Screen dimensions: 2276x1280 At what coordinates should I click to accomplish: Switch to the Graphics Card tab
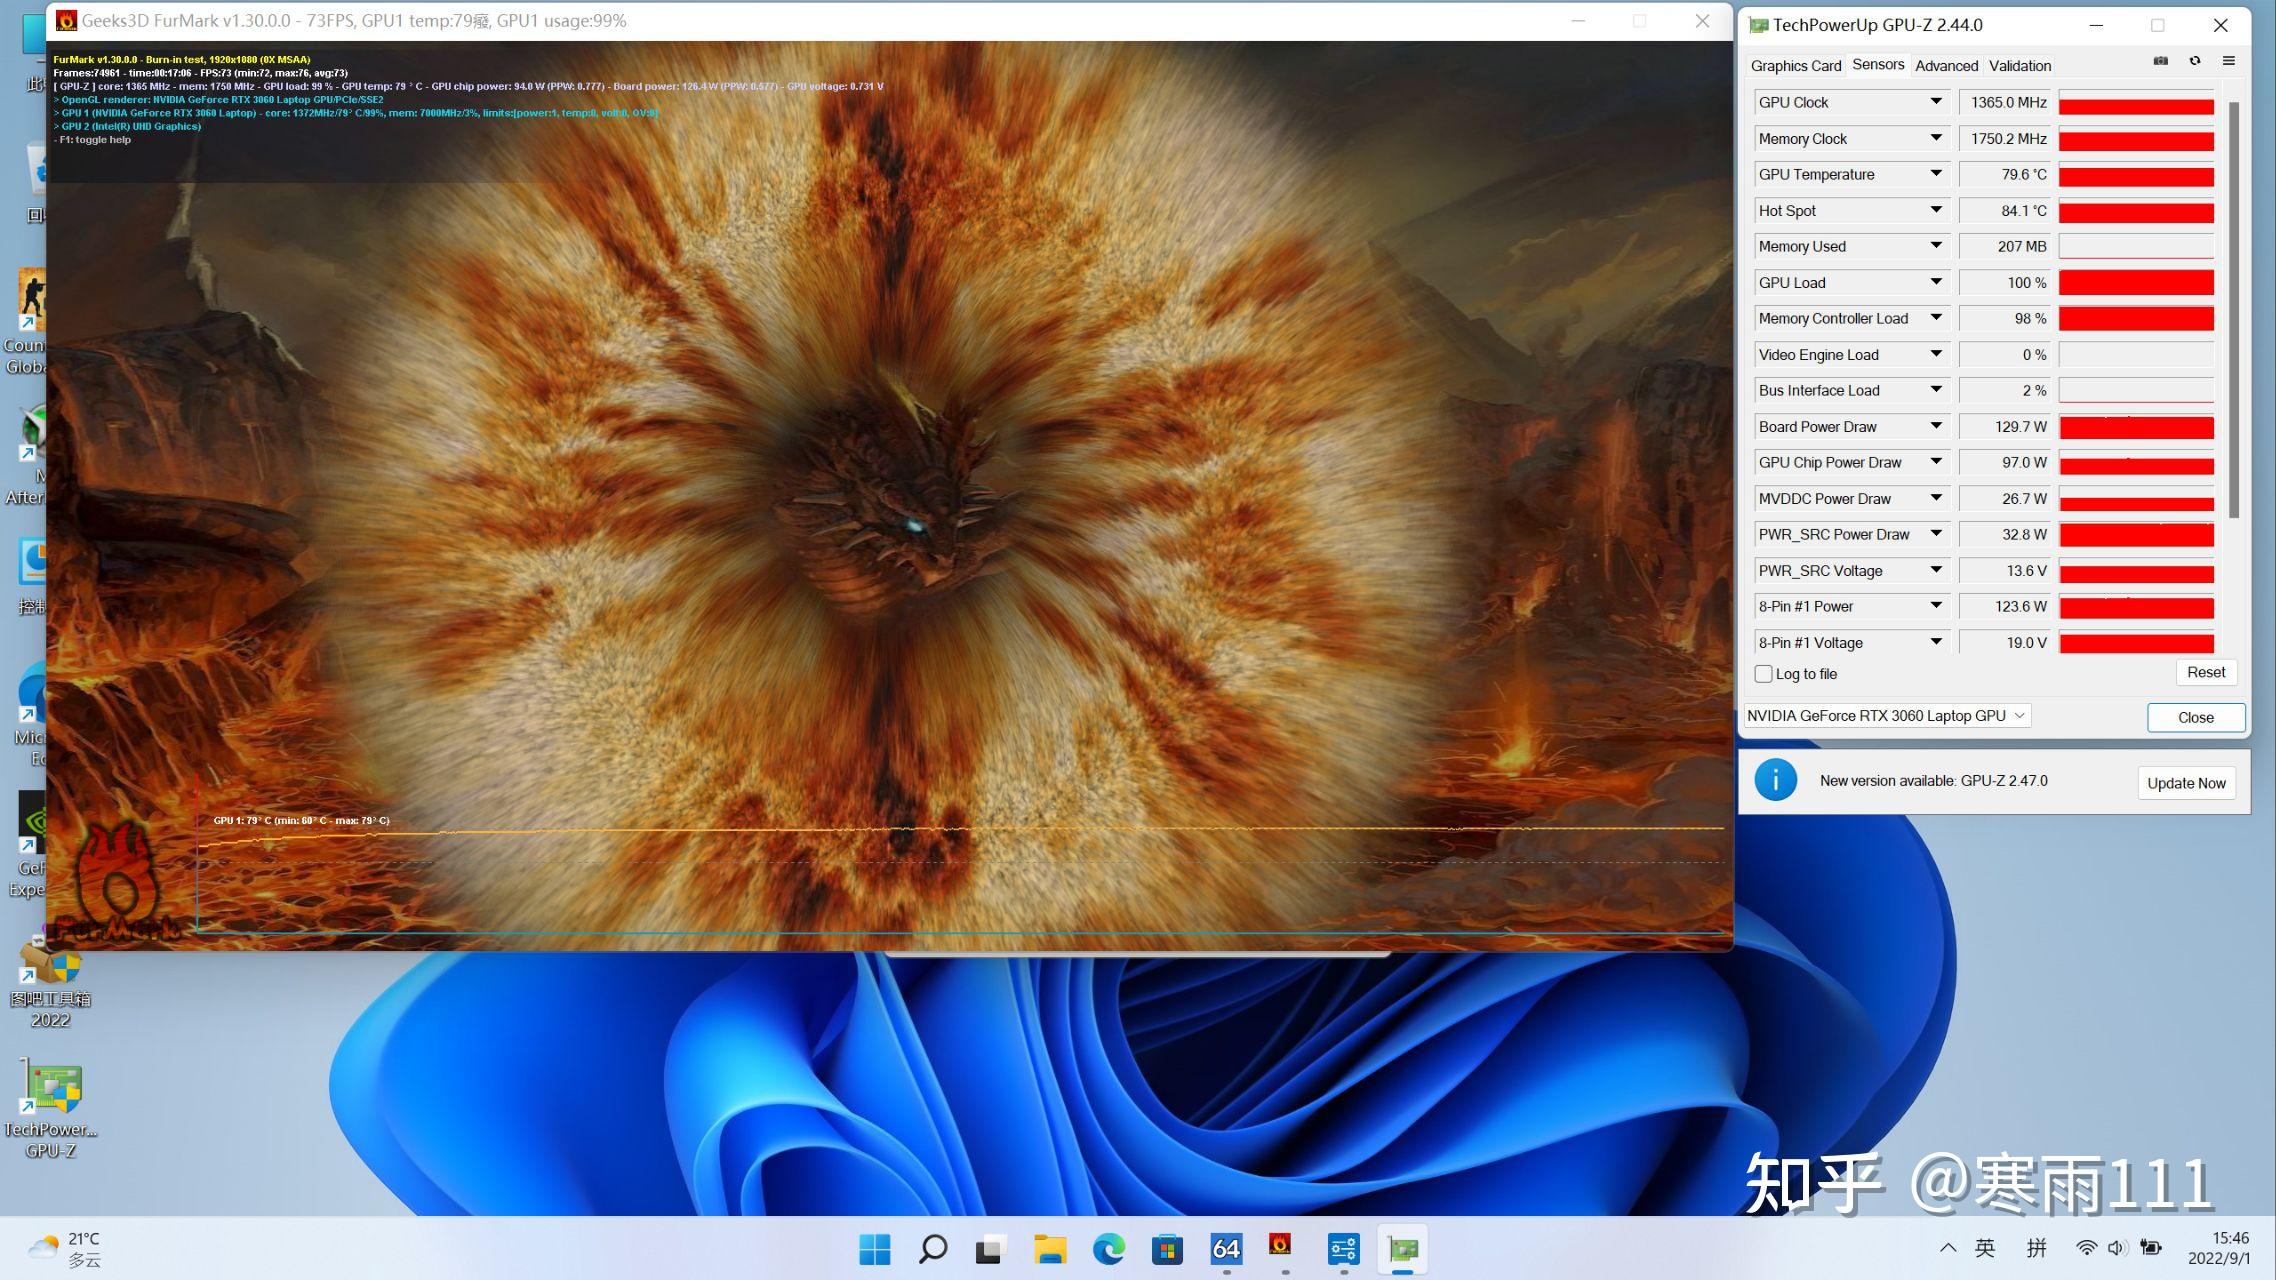pos(1795,66)
